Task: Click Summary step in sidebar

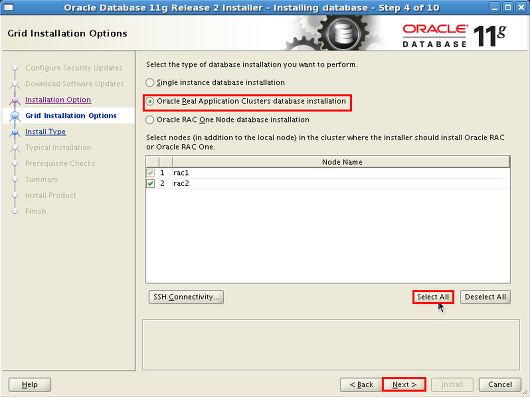Action: click(42, 179)
